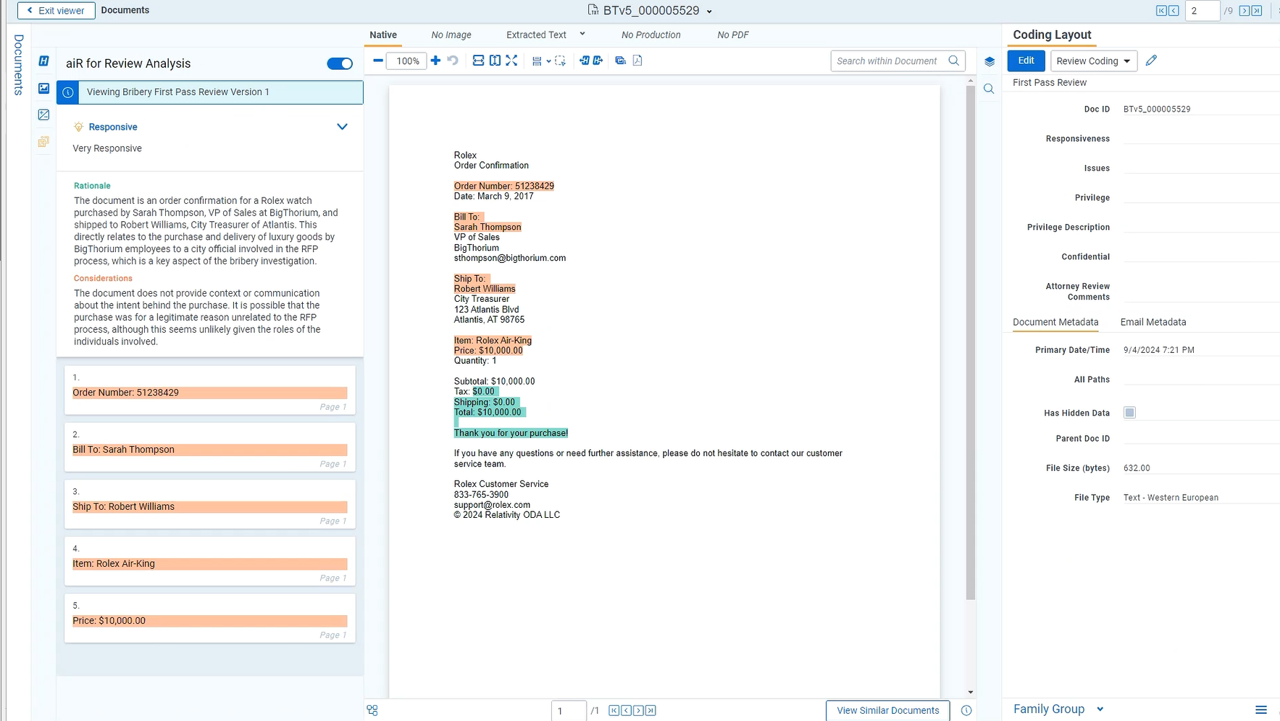This screenshot has width=1280, height=721.
Task: Click the Search within Document field
Action: [890, 60]
